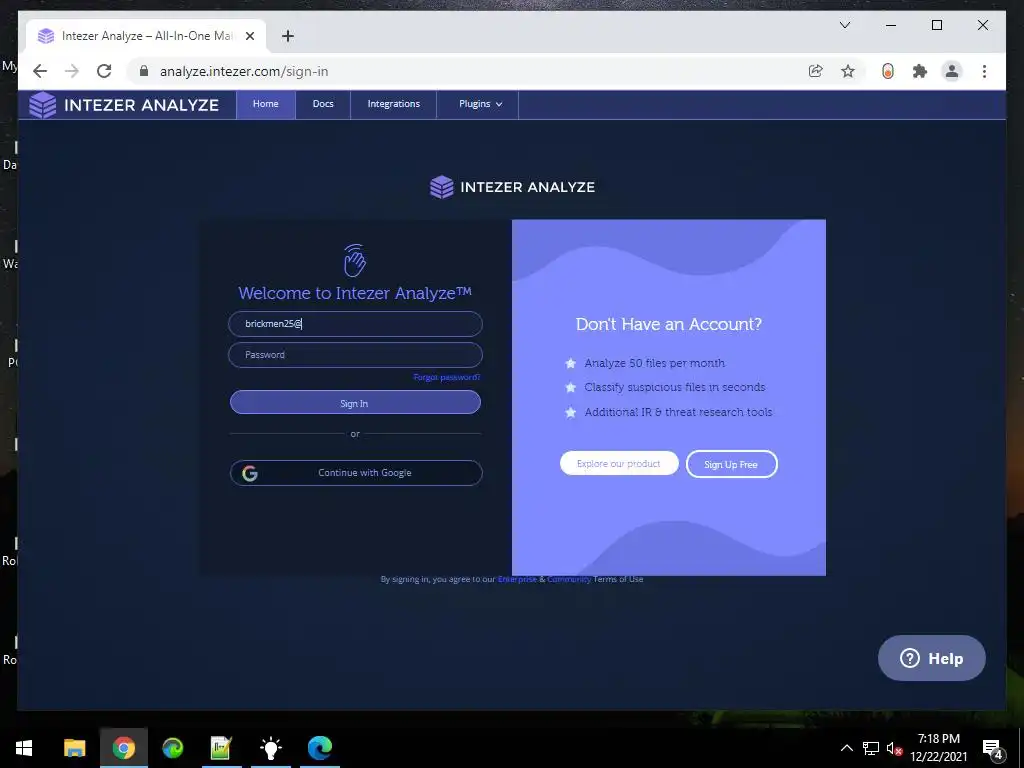Bookmark this page with star icon

pos(848,71)
